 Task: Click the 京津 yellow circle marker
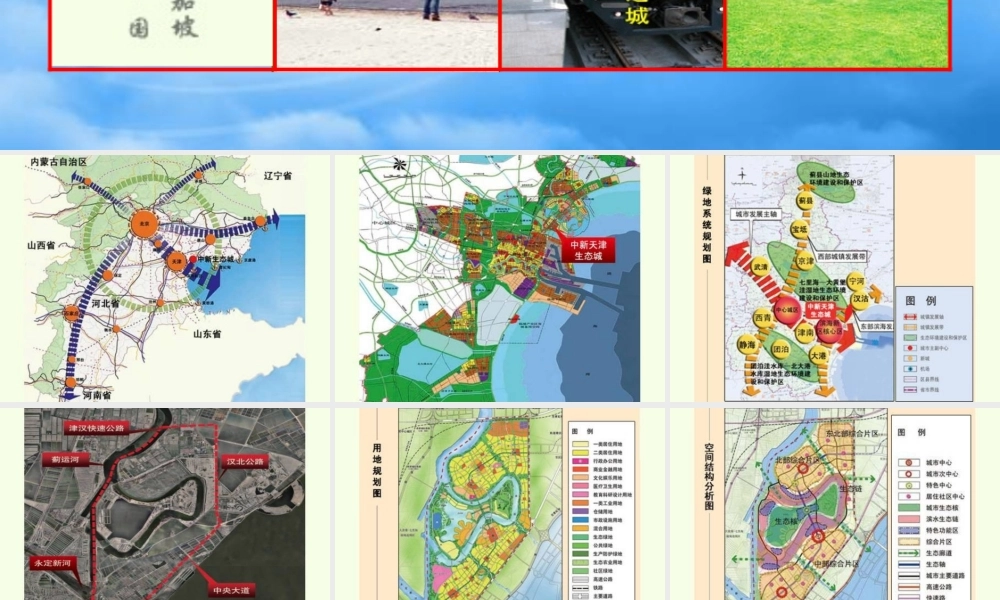(805, 260)
